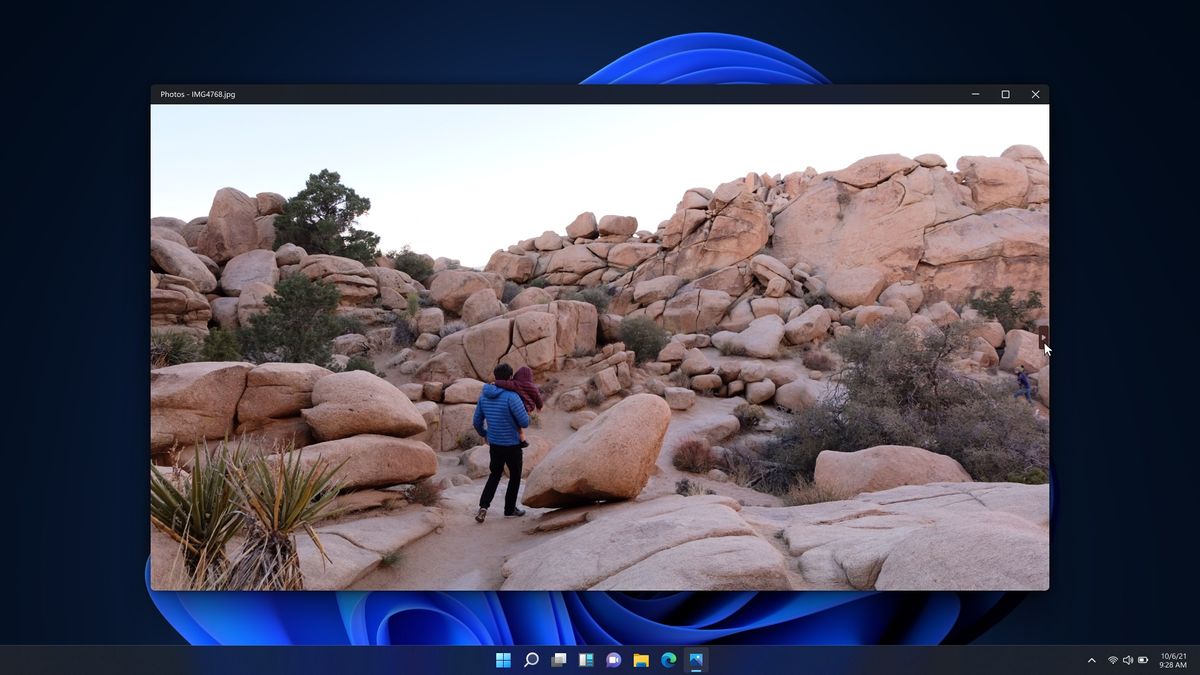The height and width of the screenshot is (675, 1200).
Task: Click the Wi-Fi icon in the system tray
Action: [x=1113, y=660]
